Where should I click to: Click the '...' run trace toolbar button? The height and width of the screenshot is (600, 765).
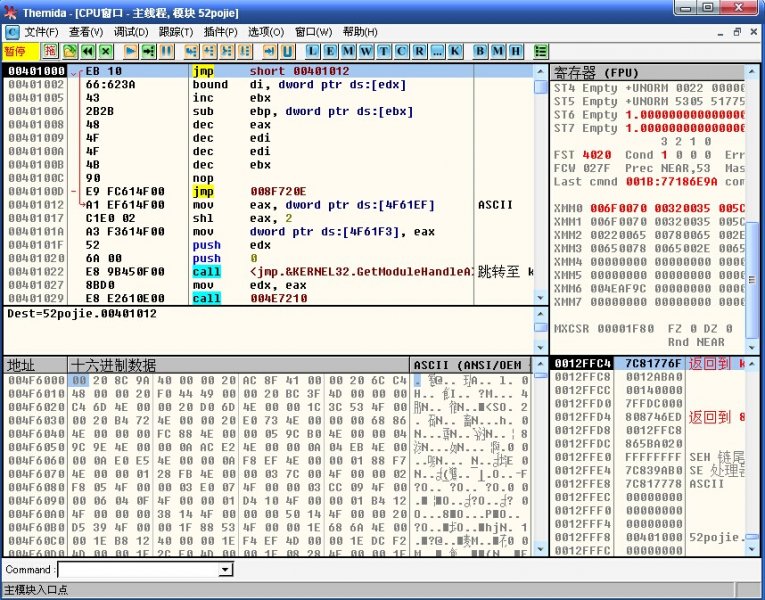[x=437, y=51]
